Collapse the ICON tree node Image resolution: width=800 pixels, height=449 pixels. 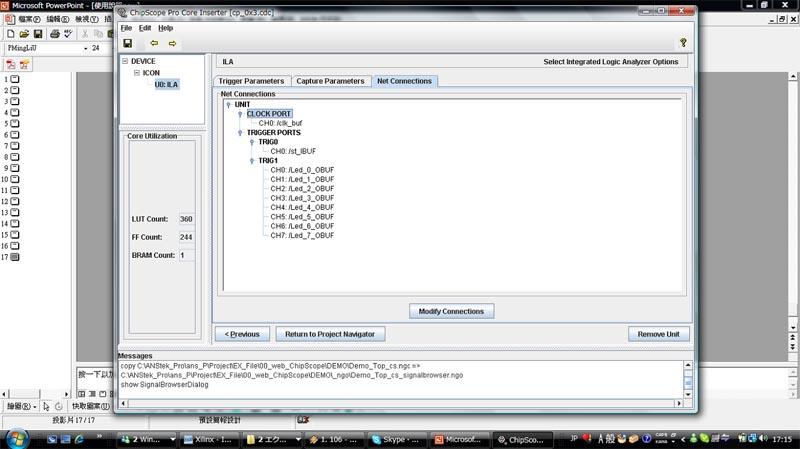(137, 72)
